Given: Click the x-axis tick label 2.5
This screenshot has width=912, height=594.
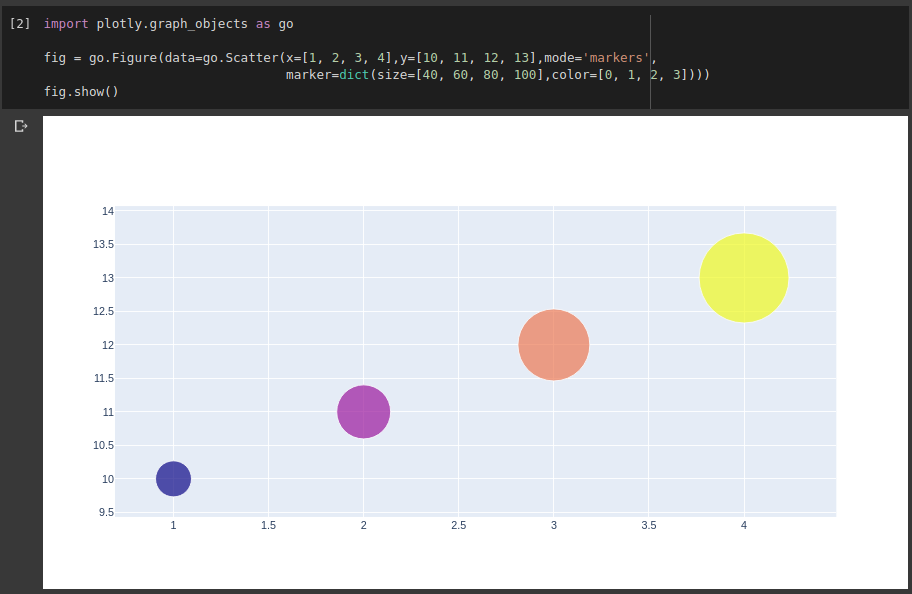Looking at the screenshot, I should [458, 524].
